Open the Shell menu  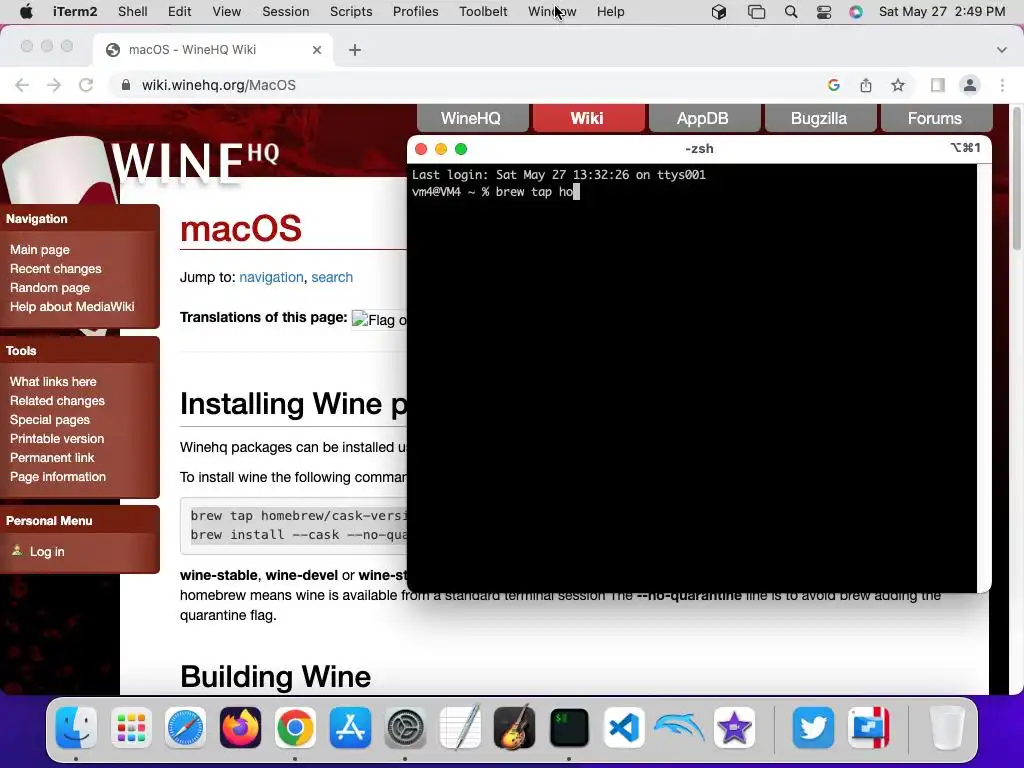click(133, 12)
